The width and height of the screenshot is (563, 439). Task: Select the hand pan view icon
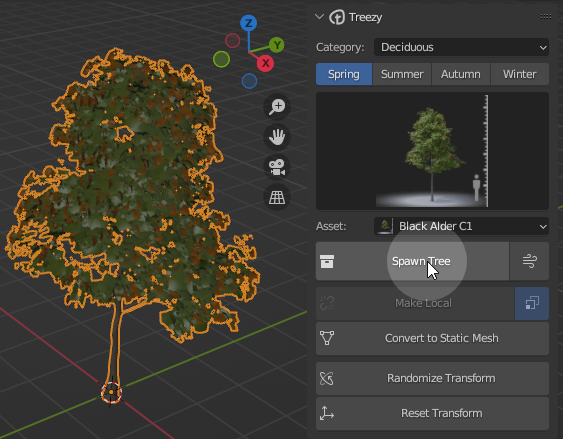277,137
